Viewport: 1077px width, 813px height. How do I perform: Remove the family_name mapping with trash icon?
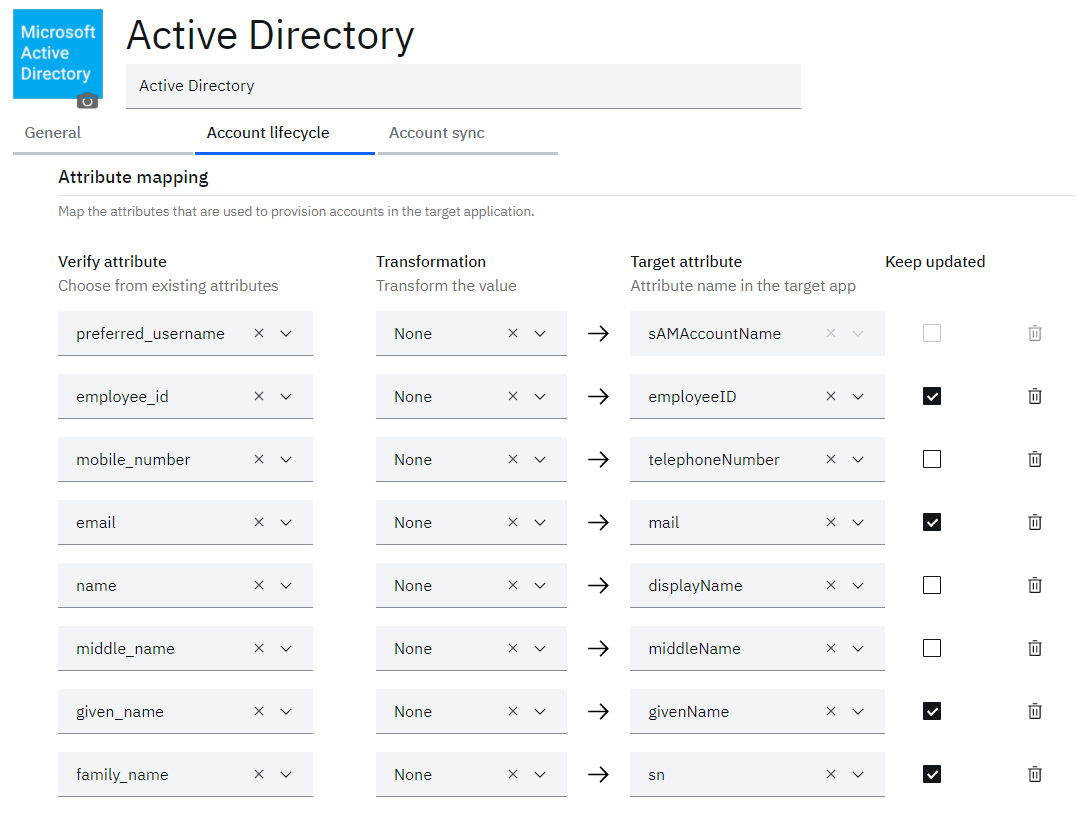point(1034,775)
